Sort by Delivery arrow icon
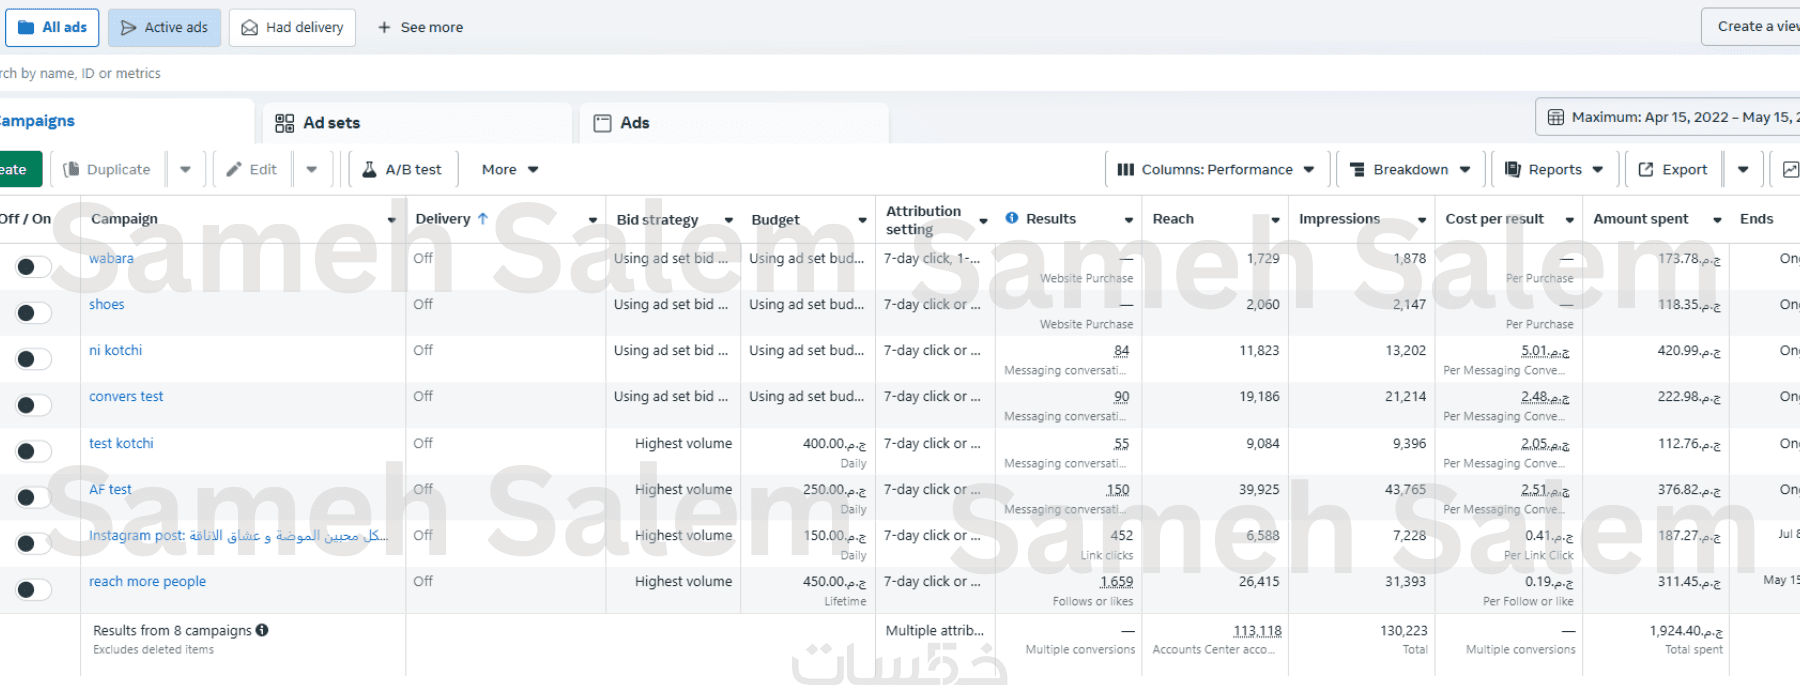The image size is (1800, 700). (x=483, y=218)
